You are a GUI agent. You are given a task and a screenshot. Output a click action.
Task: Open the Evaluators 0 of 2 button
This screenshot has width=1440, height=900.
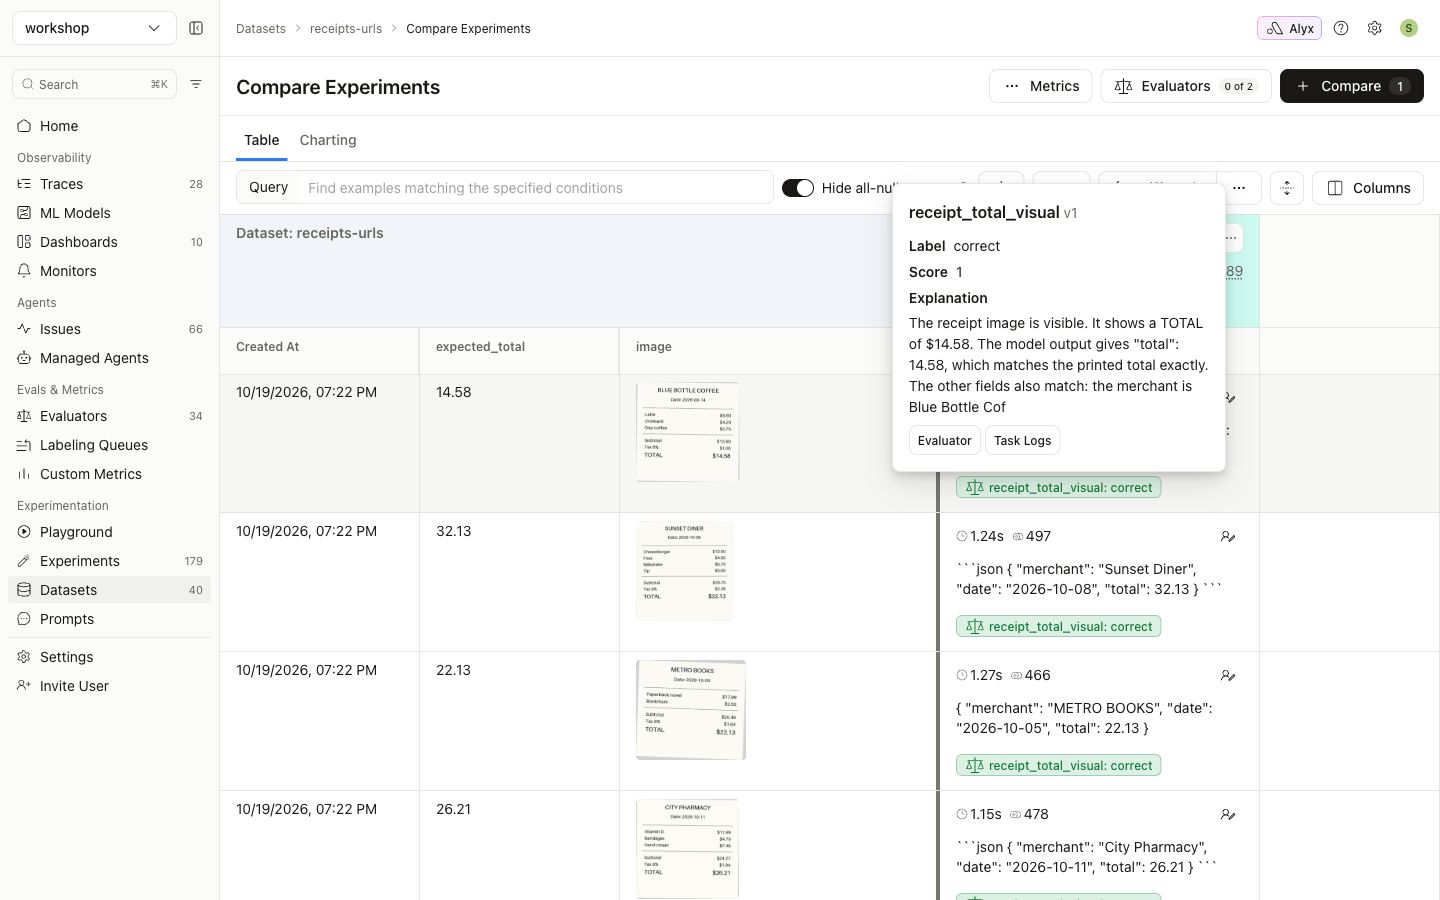click(x=1186, y=86)
